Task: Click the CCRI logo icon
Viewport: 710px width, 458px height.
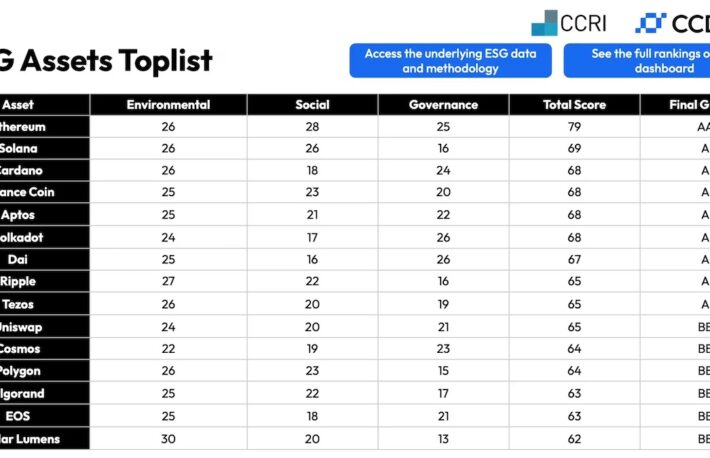Action: pos(544,23)
